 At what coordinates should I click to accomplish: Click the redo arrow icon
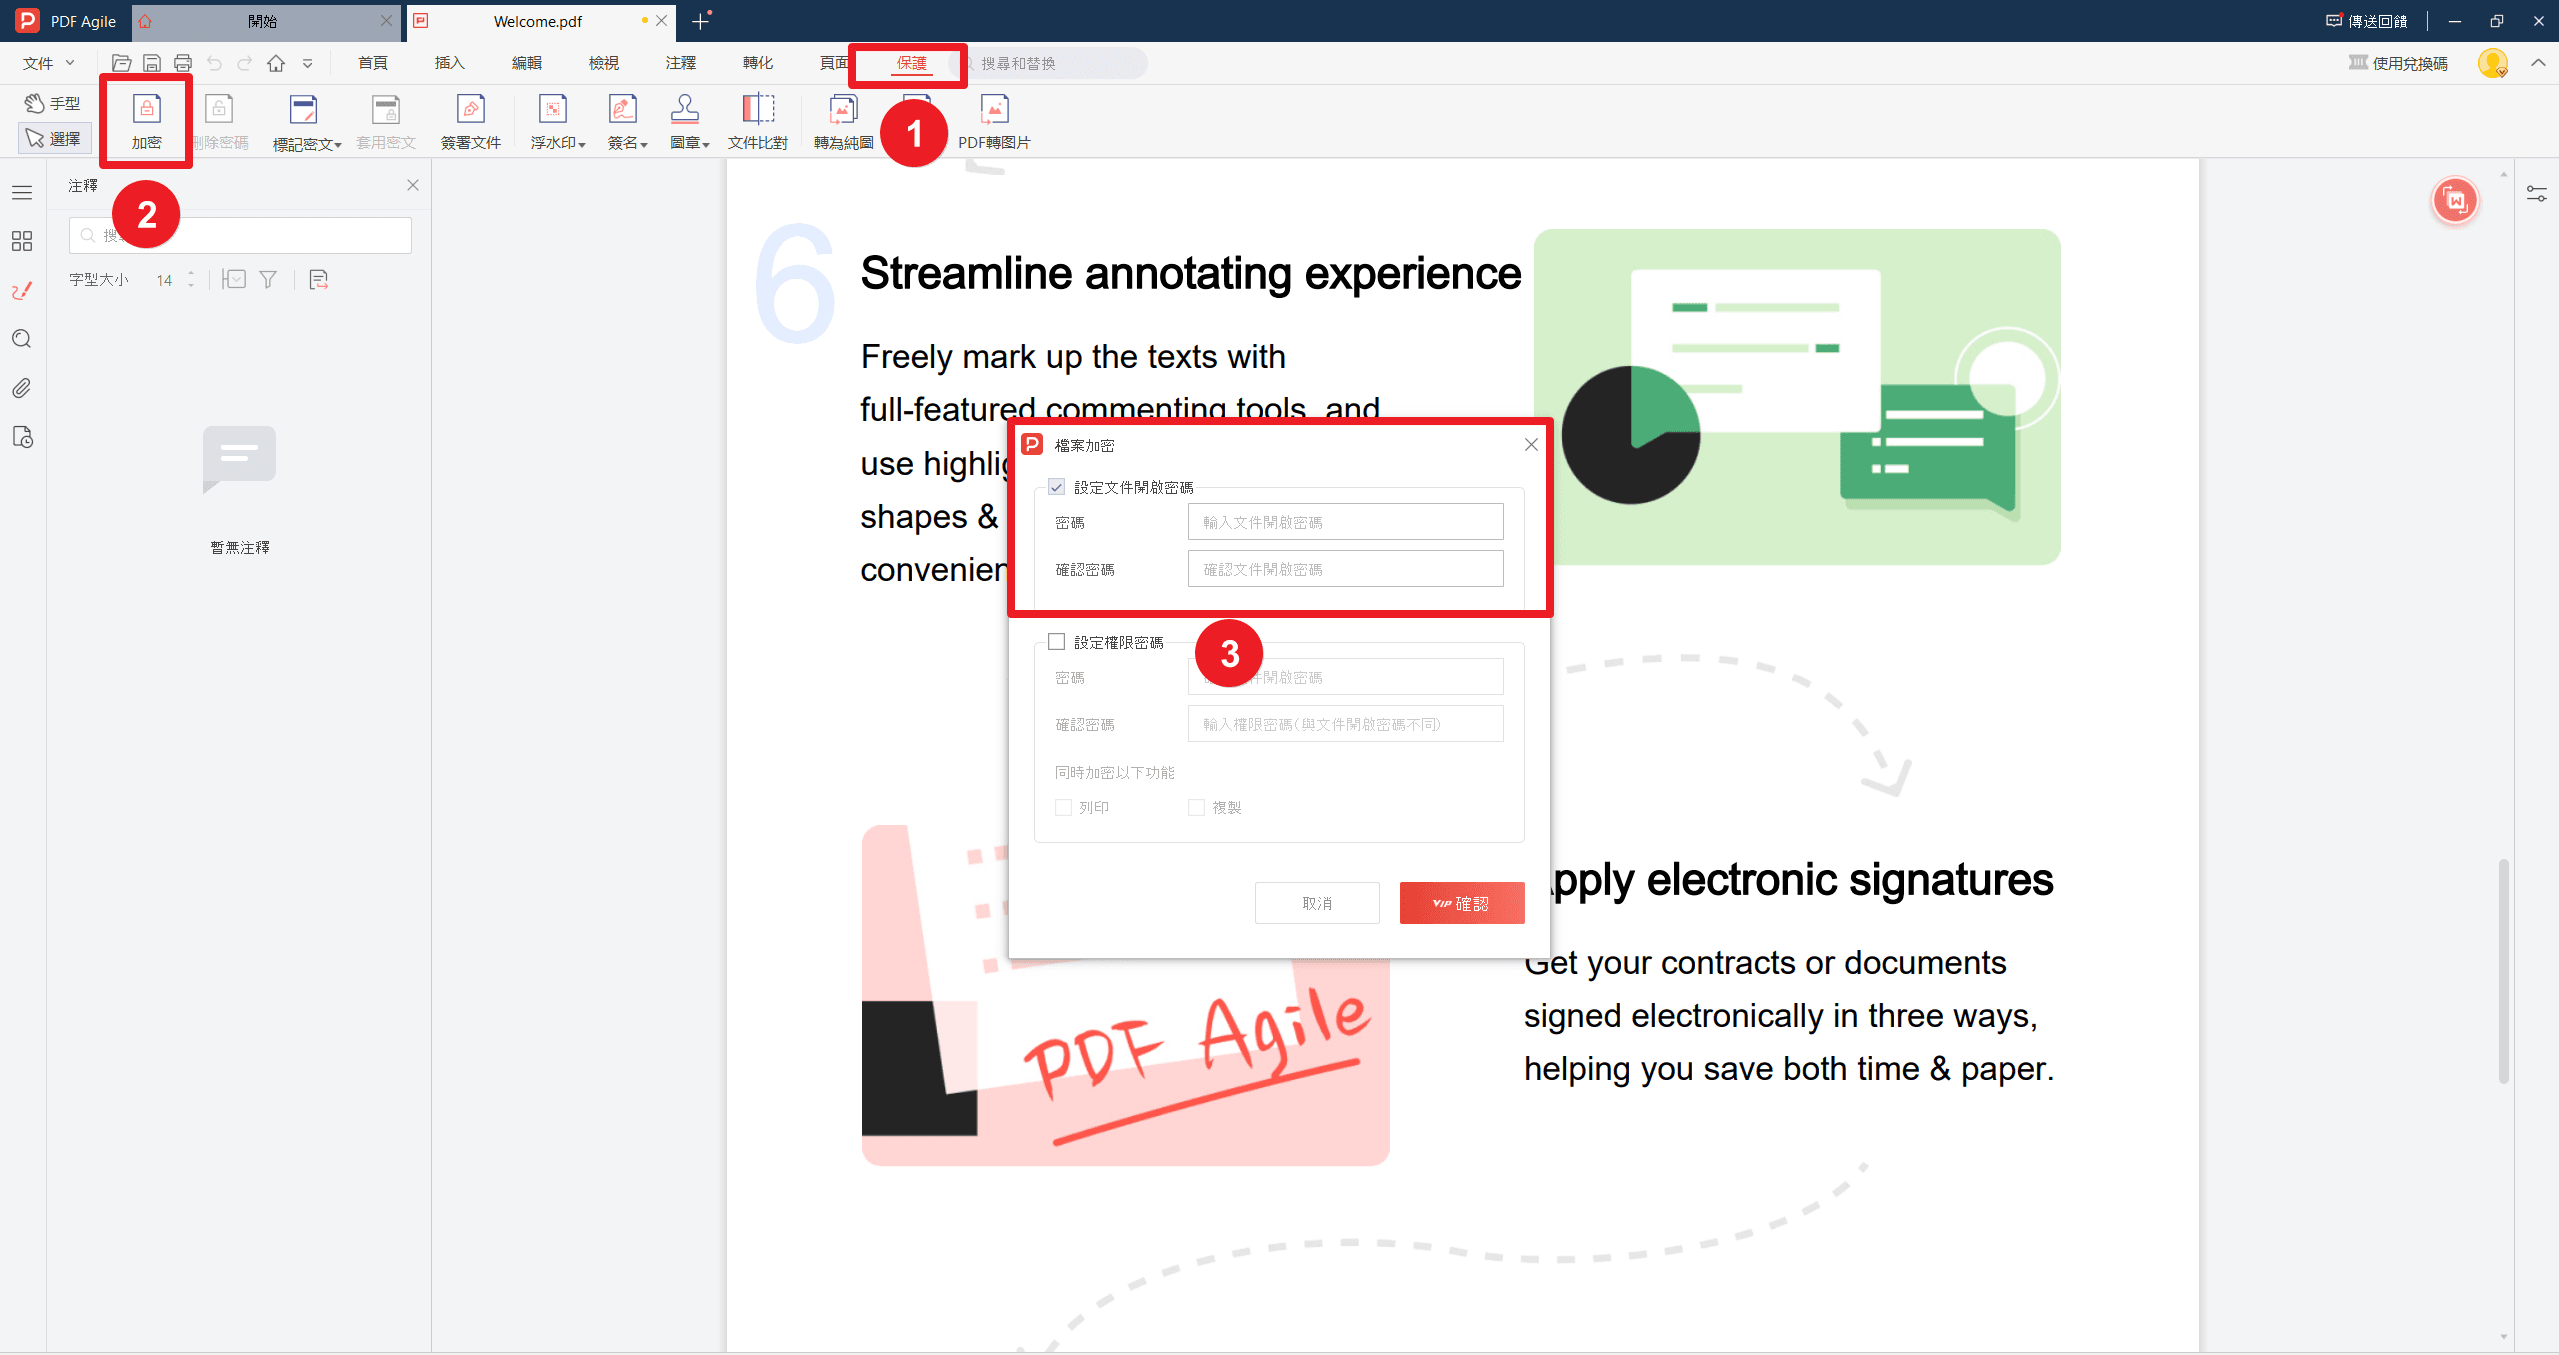pos(245,63)
